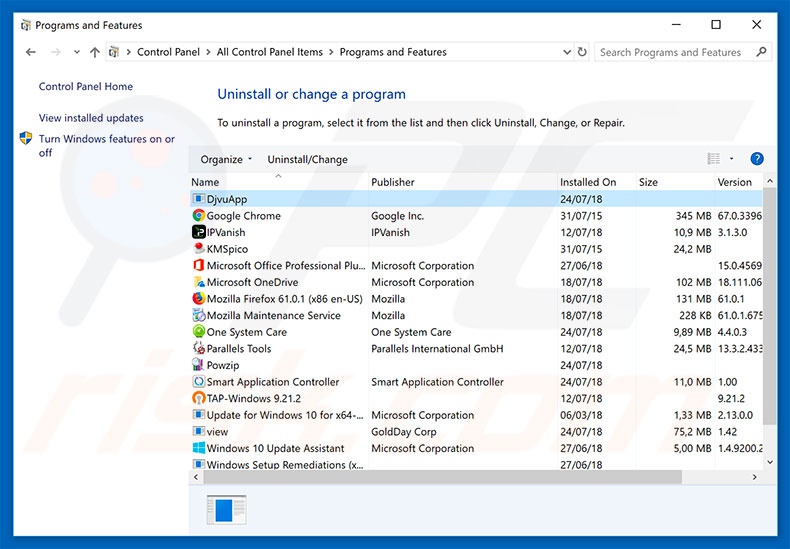Click the vertical scrollbar up arrow
Screen dimensions: 790x549
770,181
